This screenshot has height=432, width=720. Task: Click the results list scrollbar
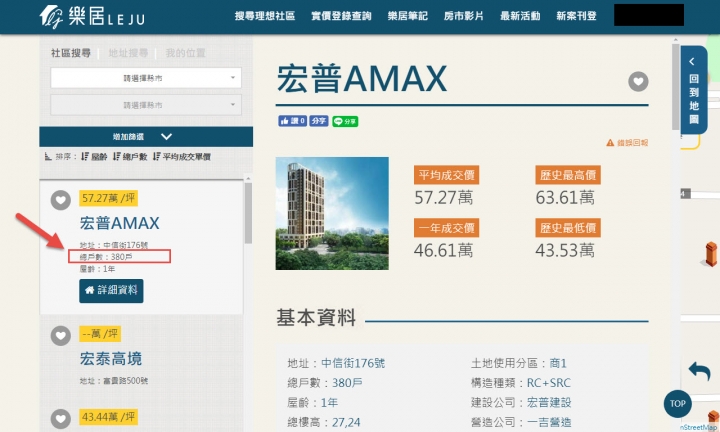248,213
